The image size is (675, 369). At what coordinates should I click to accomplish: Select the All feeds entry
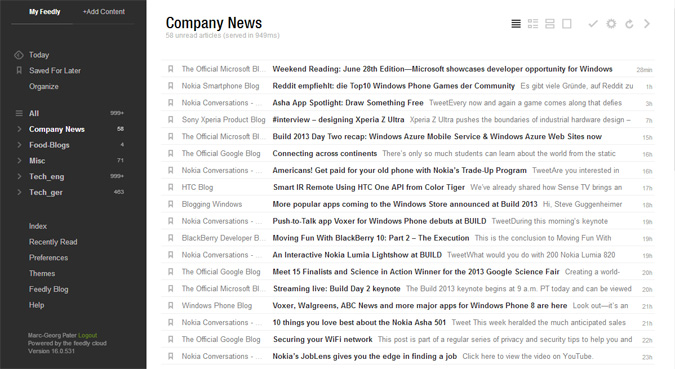coord(34,113)
